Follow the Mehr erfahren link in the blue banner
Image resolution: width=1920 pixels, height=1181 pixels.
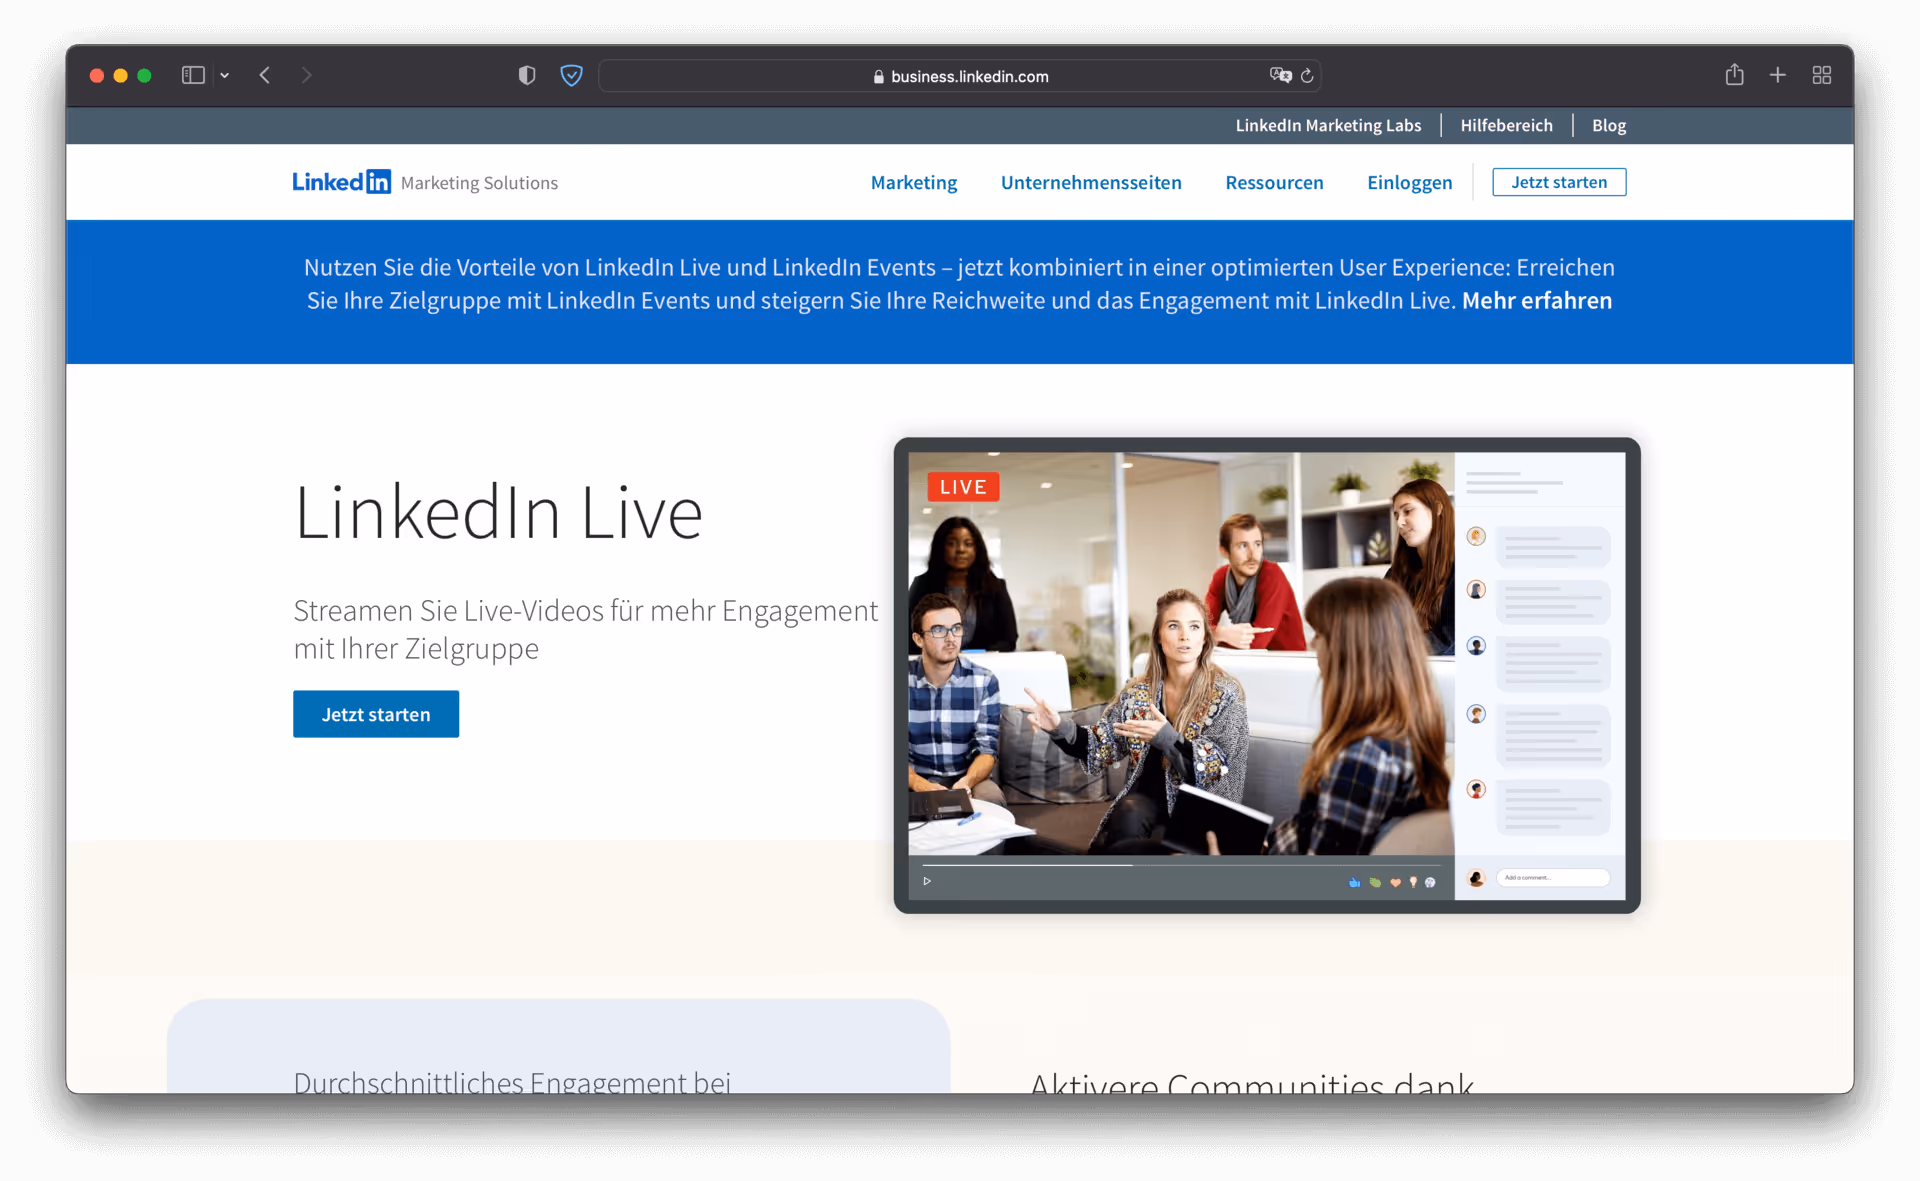point(1537,300)
